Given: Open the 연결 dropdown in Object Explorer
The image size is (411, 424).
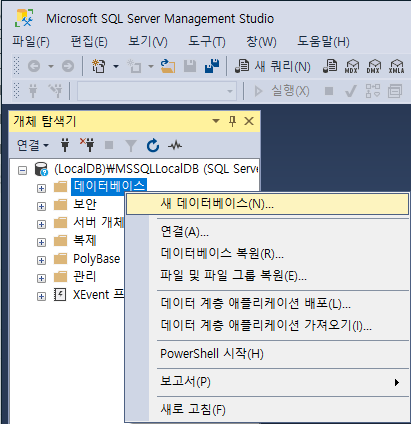Looking at the screenshot, I should click(x=33, y=145).
